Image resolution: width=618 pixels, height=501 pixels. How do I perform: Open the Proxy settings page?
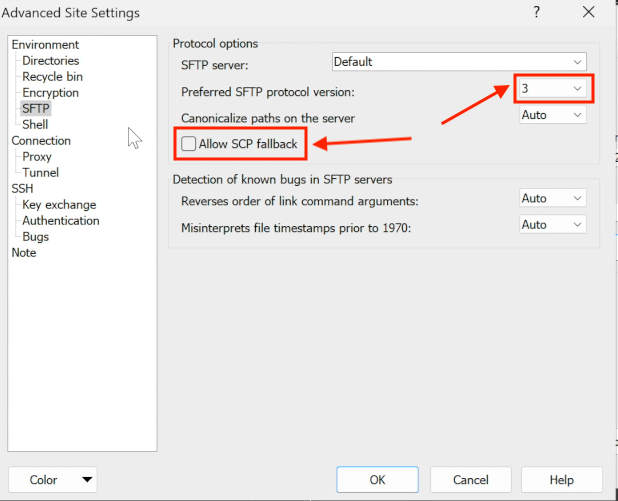pyautogui.click(x=37, y=156)
